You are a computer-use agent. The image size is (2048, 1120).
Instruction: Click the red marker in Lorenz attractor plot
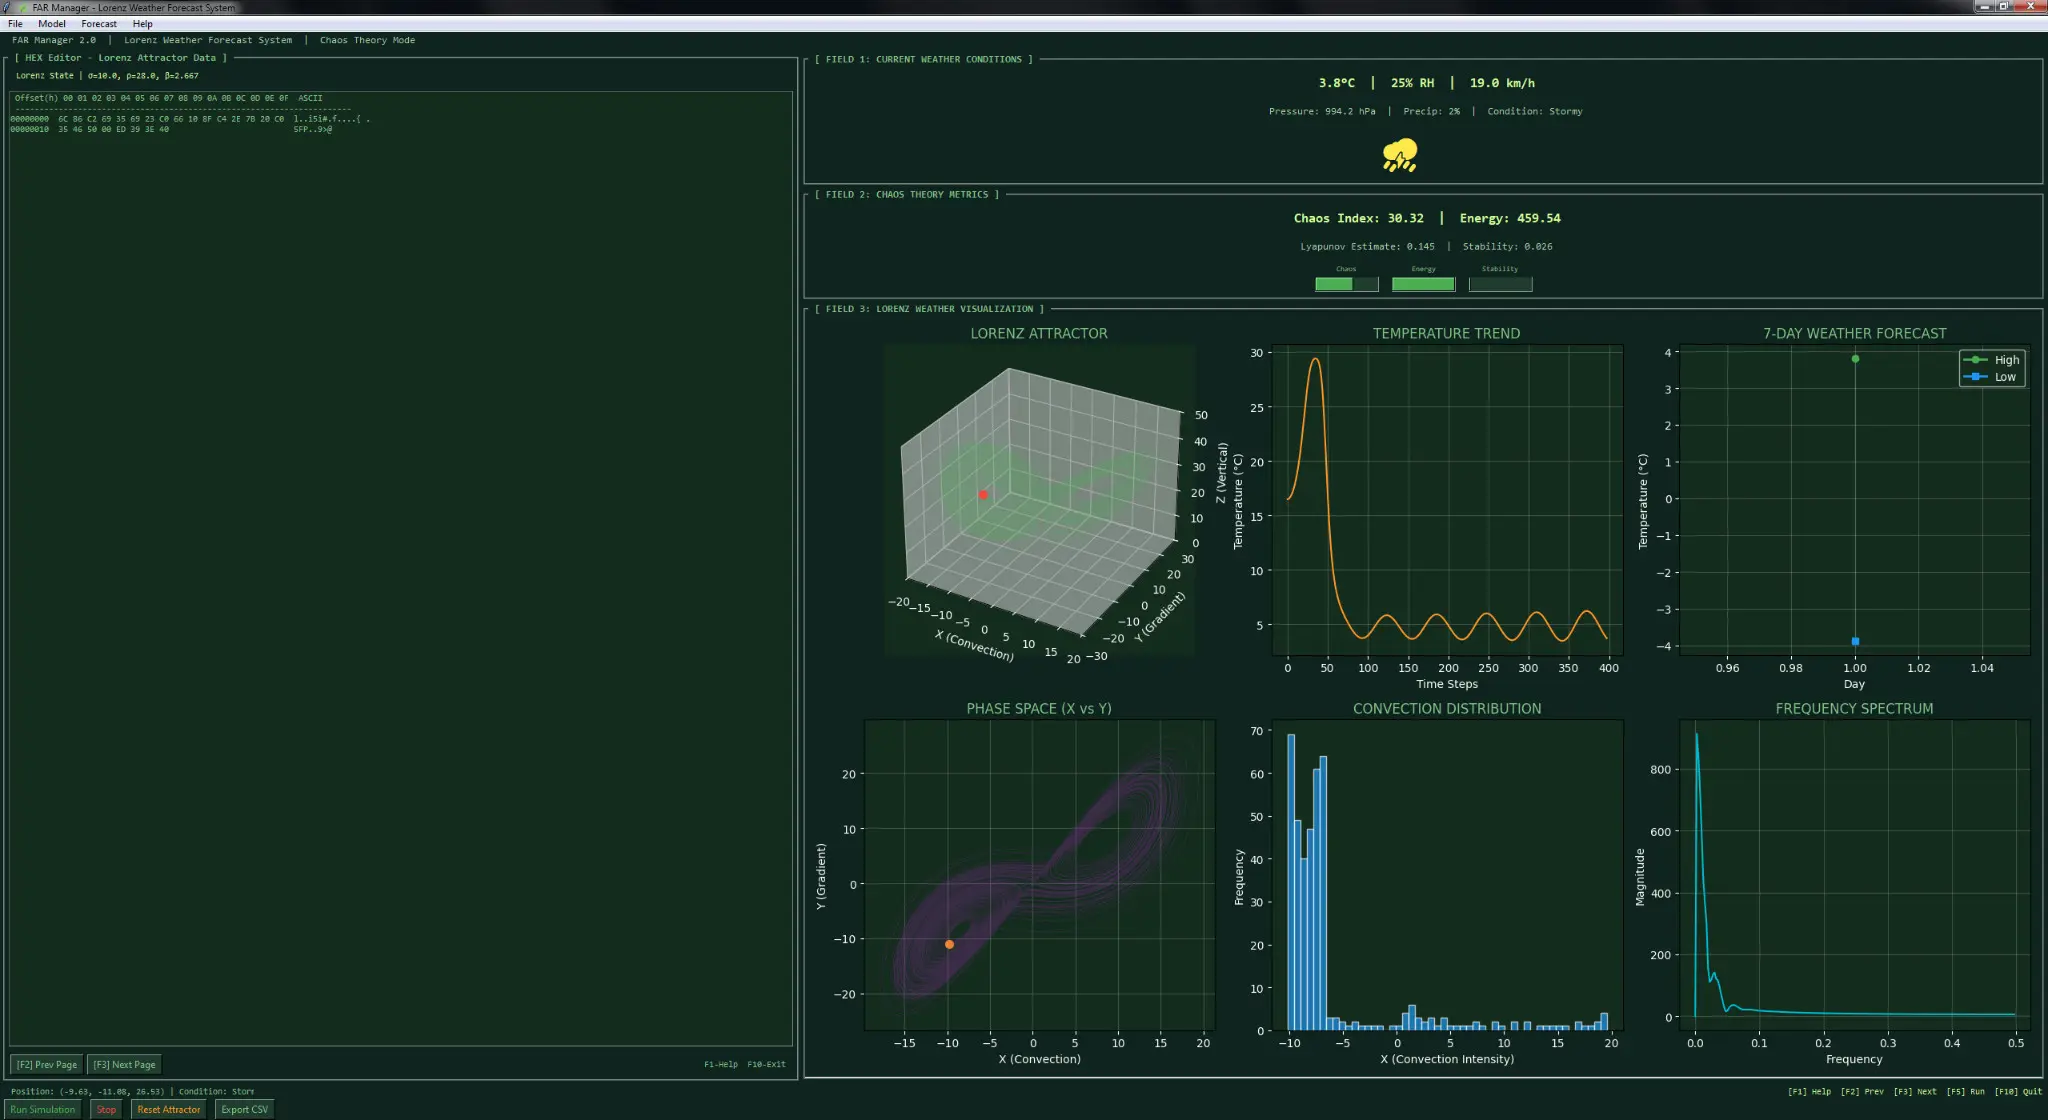pos(983,495)
